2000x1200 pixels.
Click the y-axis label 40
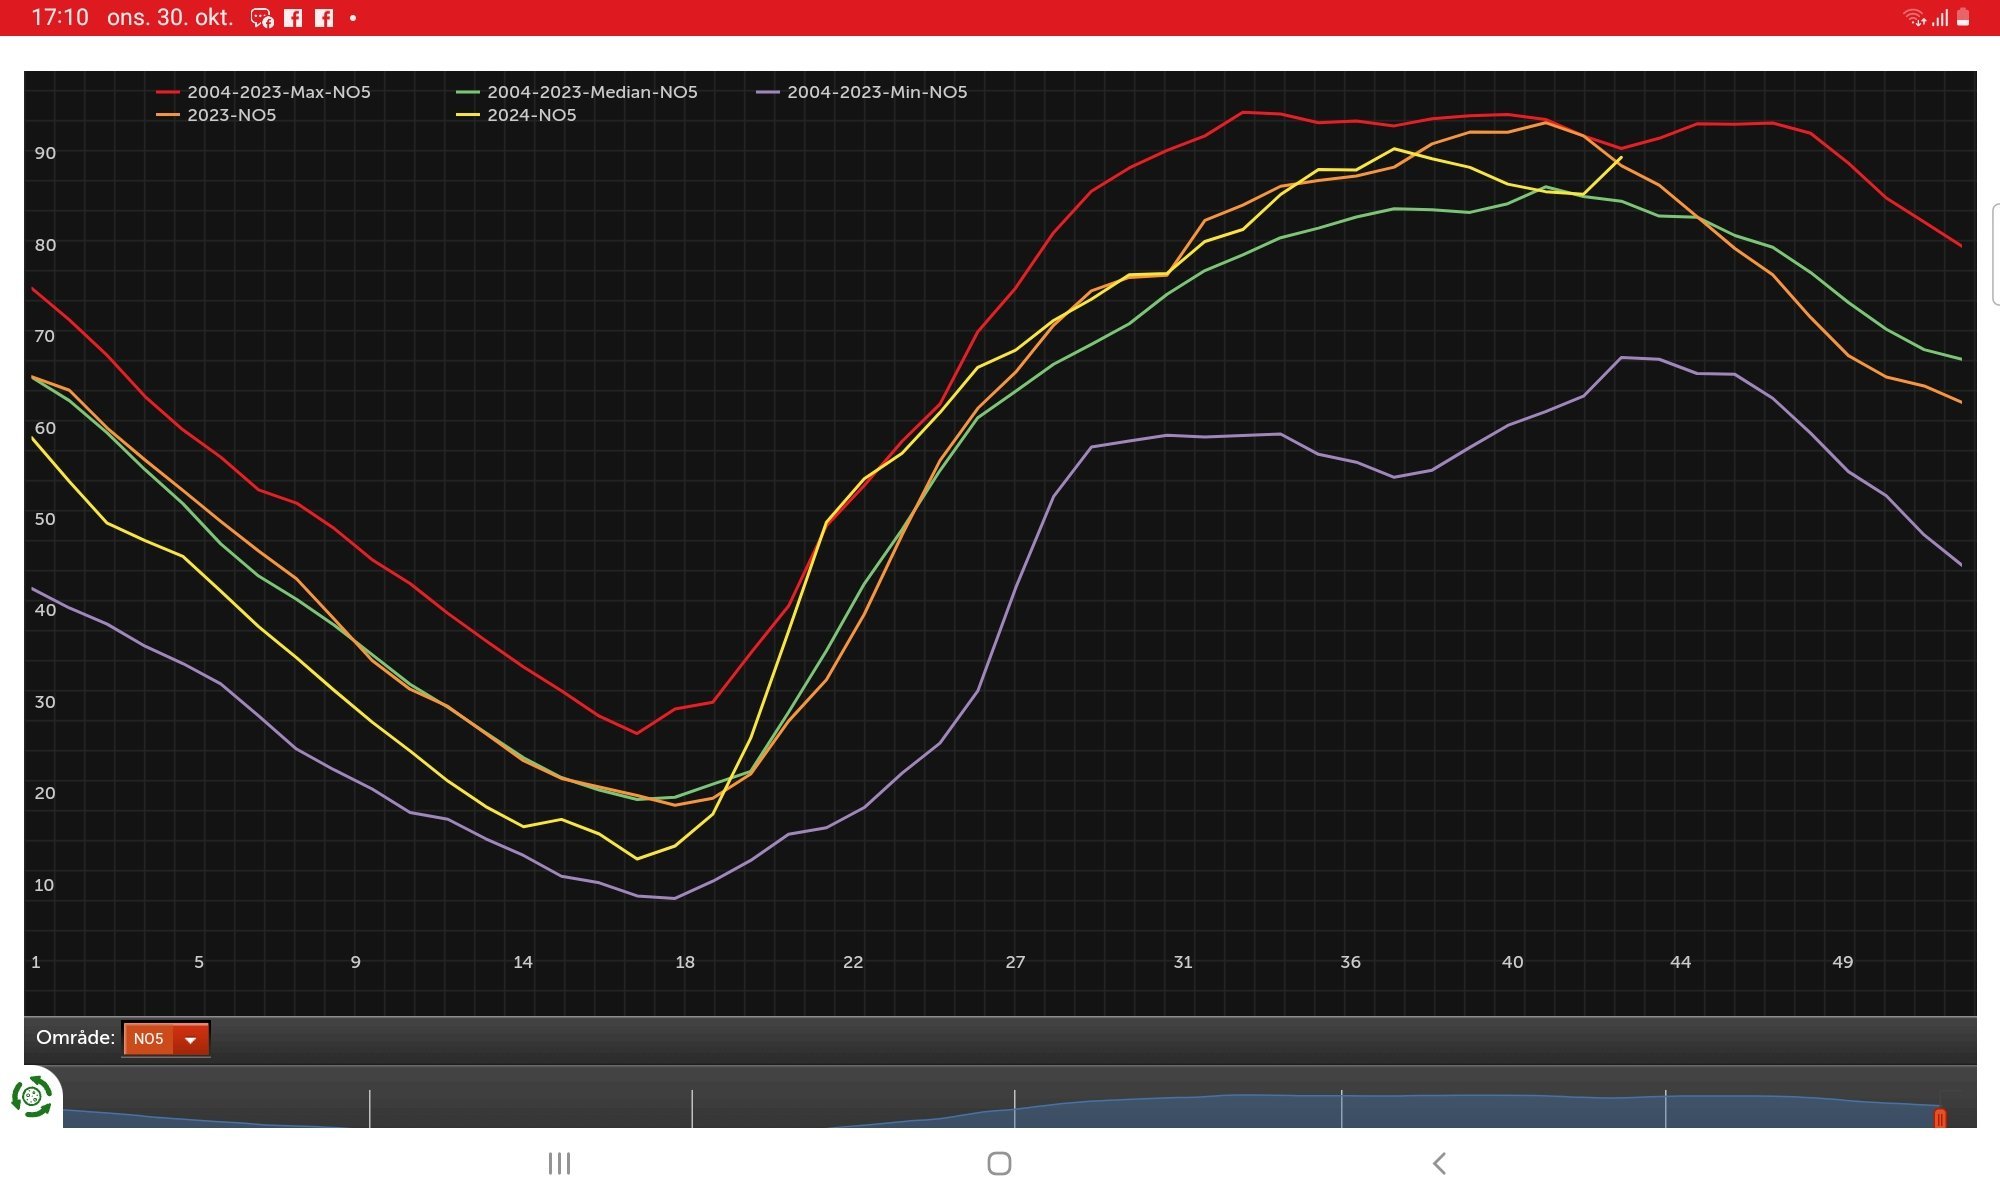(x=45, y=610)
